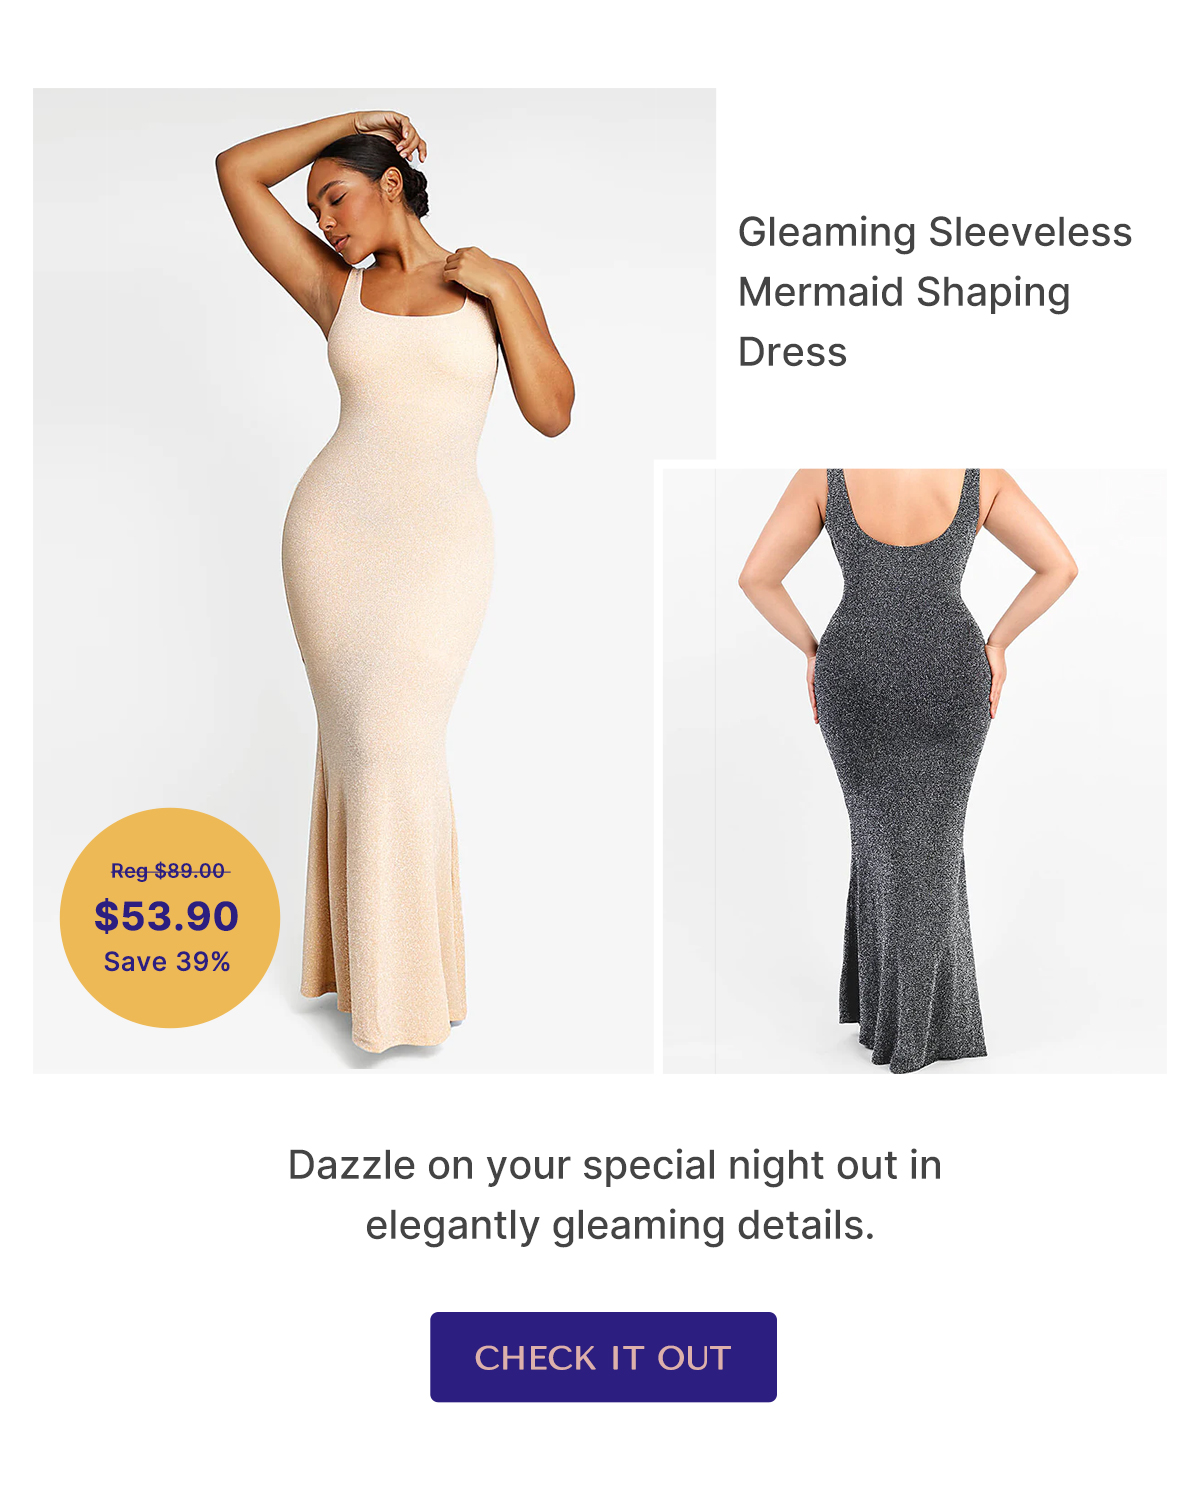Click the CHECK IT OUT button

pyautogui.click(x=603, y=1356)
